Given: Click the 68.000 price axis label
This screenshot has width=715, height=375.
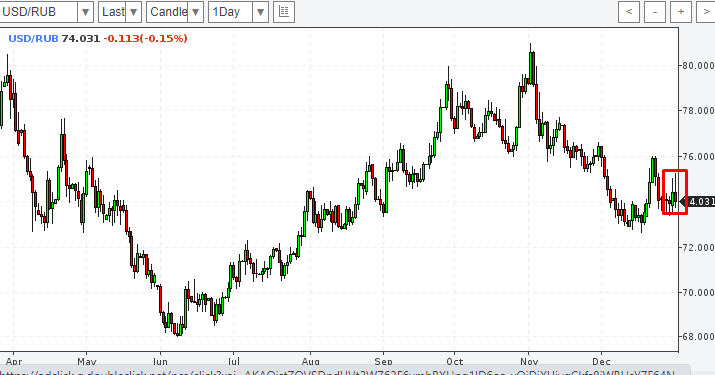Looking at the screenshot, I should 698,337.
